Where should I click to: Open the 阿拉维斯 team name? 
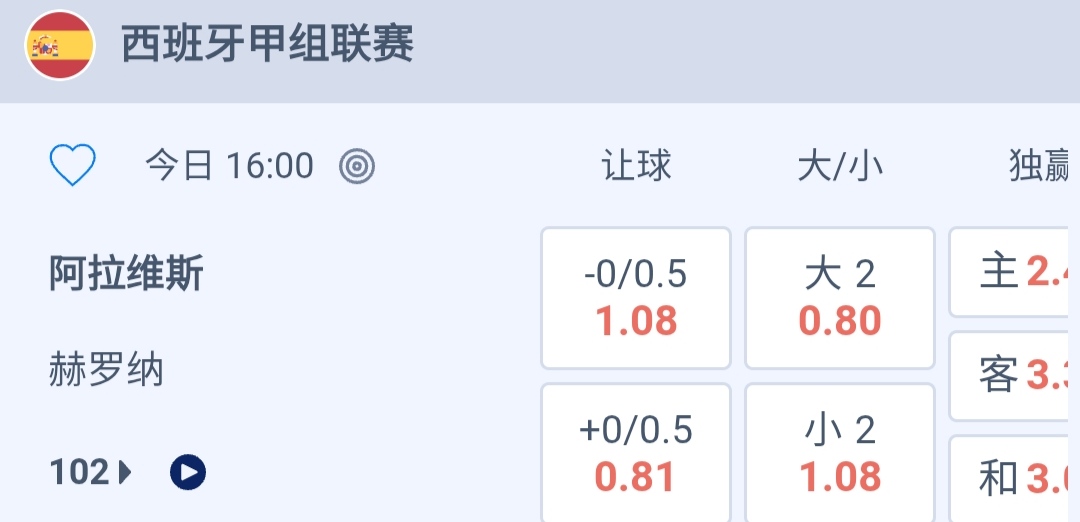click(x=126, y=273)
